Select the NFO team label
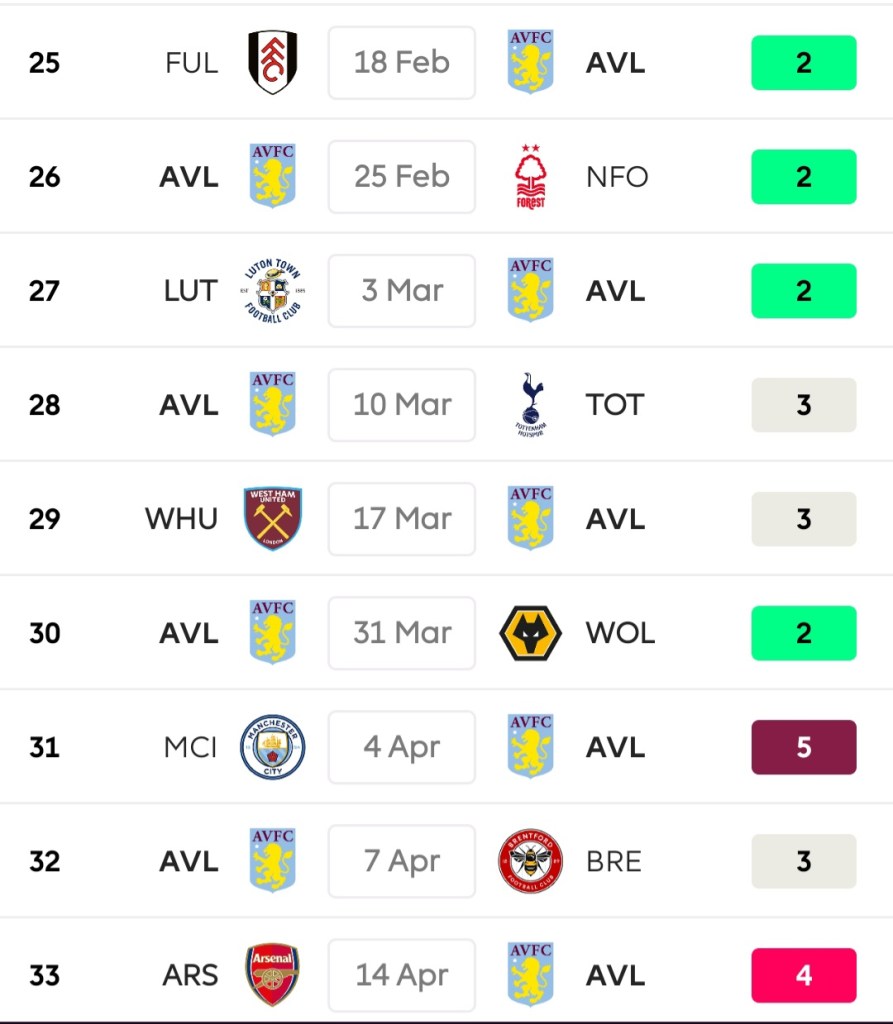 click(617, 177)
